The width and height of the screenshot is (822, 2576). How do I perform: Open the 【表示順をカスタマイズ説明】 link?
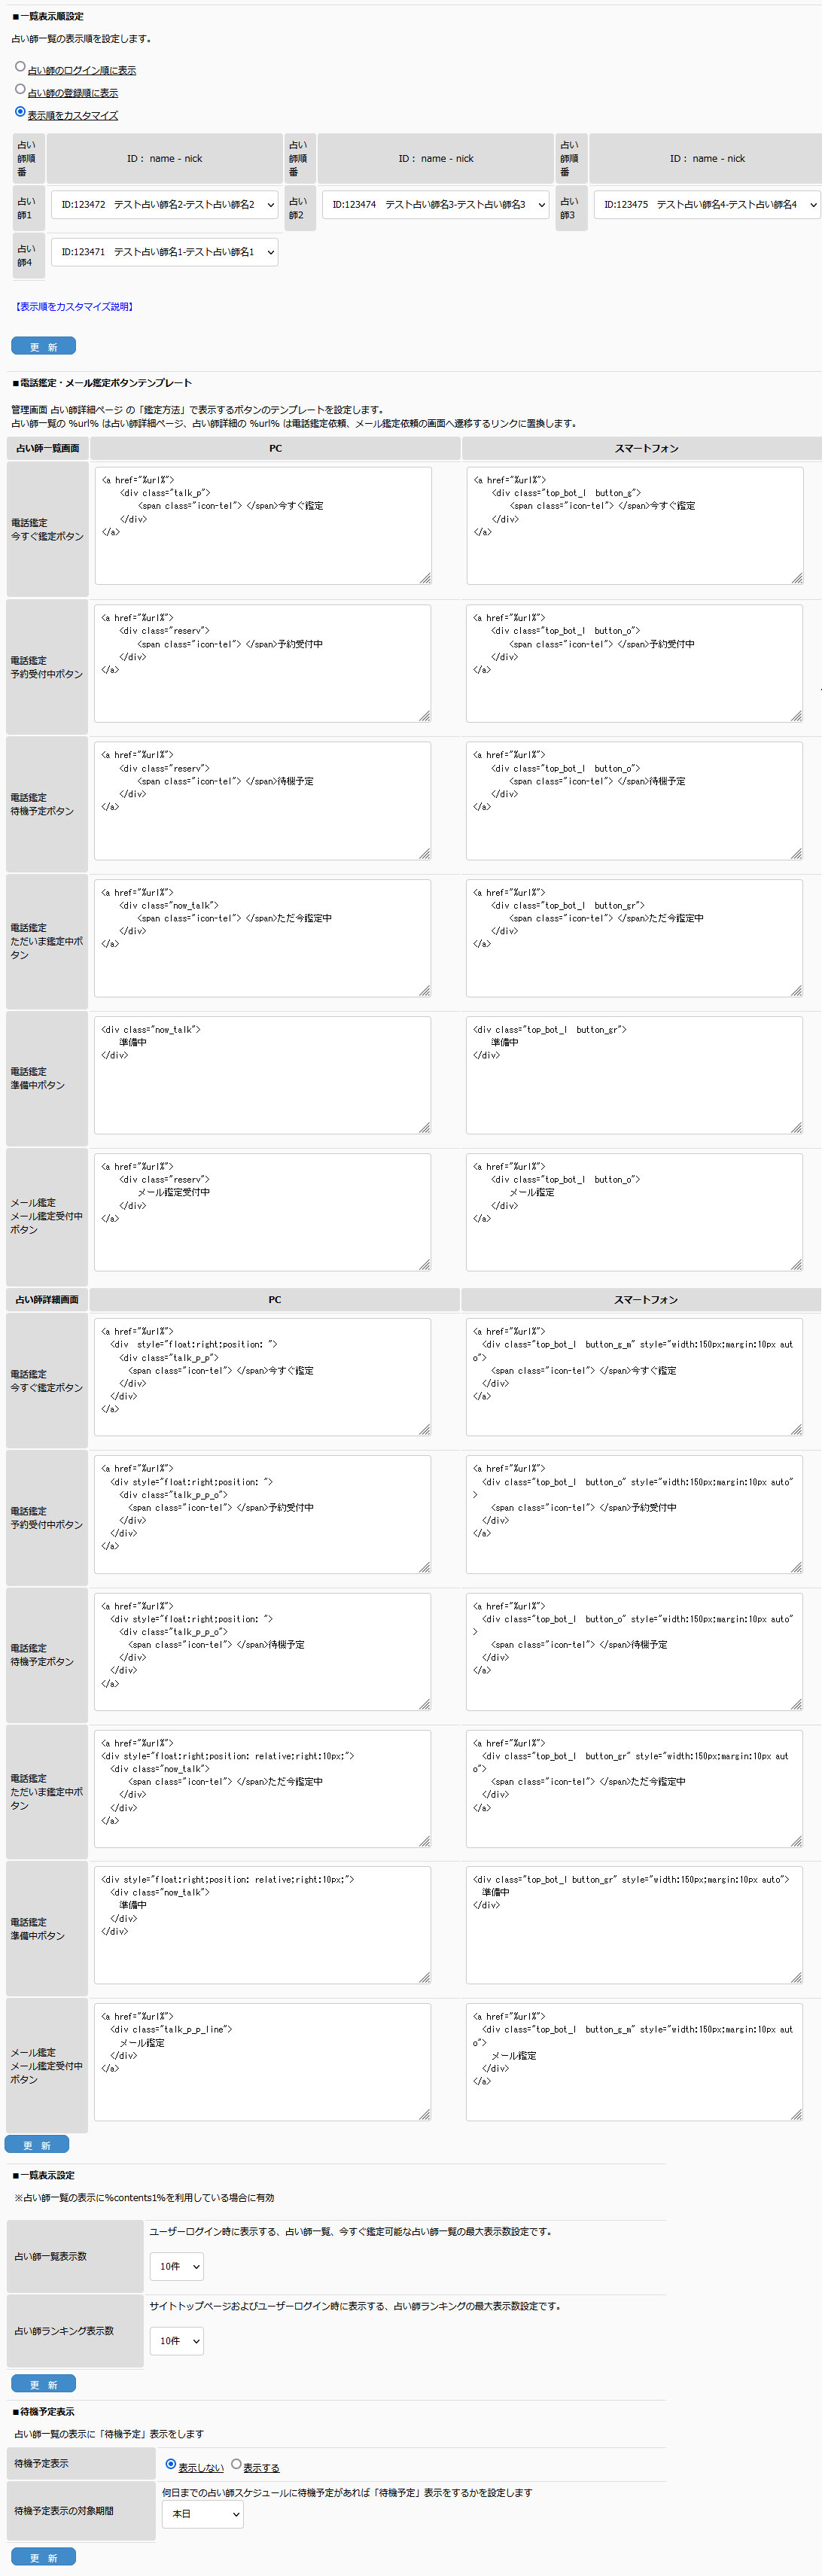(74, 307)
